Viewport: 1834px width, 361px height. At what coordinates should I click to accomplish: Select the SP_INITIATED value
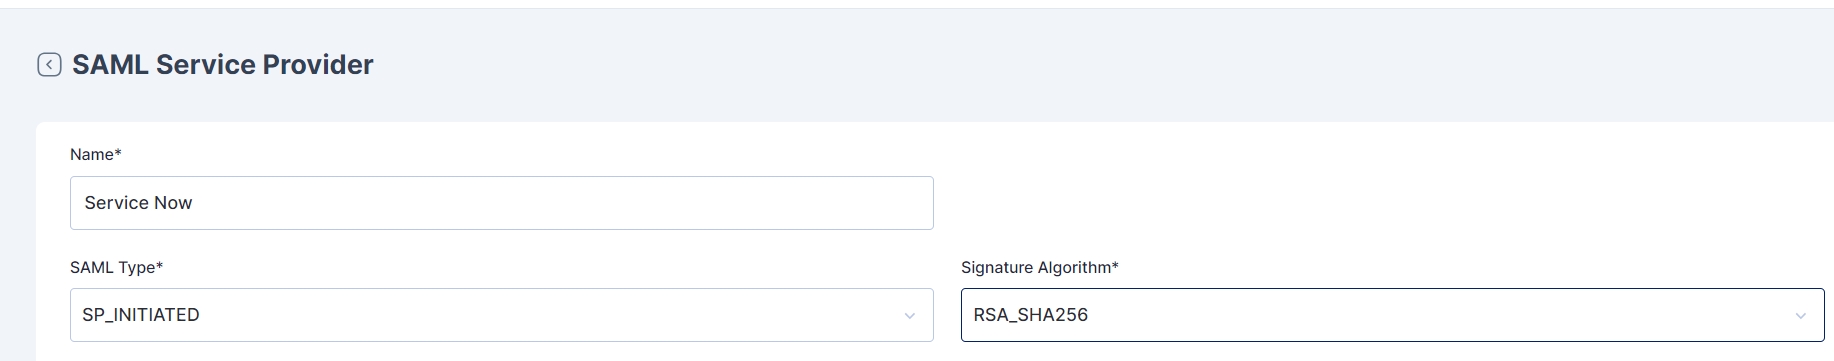pyautogui.click(x=141, y=315)
